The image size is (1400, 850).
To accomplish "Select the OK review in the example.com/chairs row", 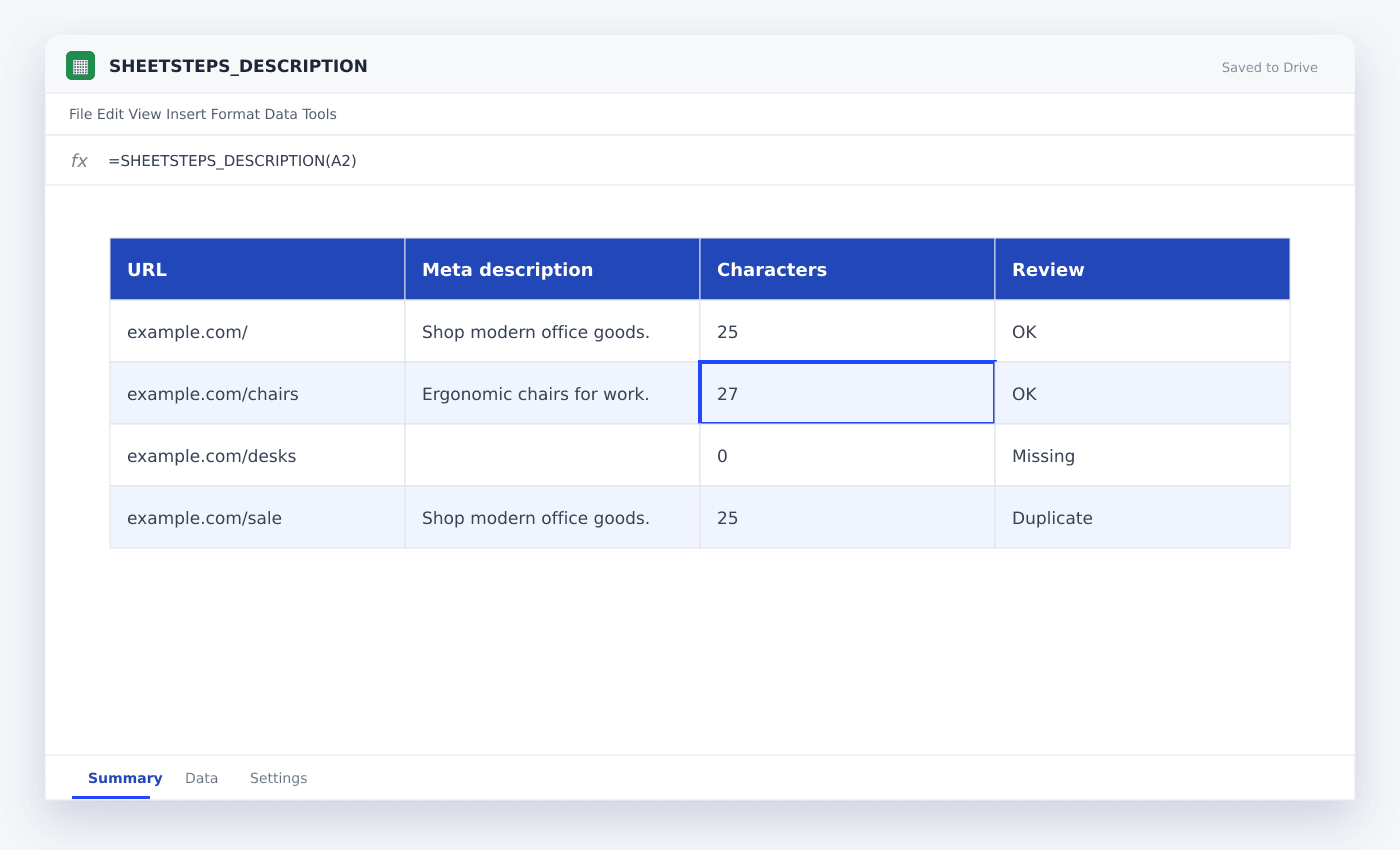I will pyautogui.click(x=1142, y=393).
